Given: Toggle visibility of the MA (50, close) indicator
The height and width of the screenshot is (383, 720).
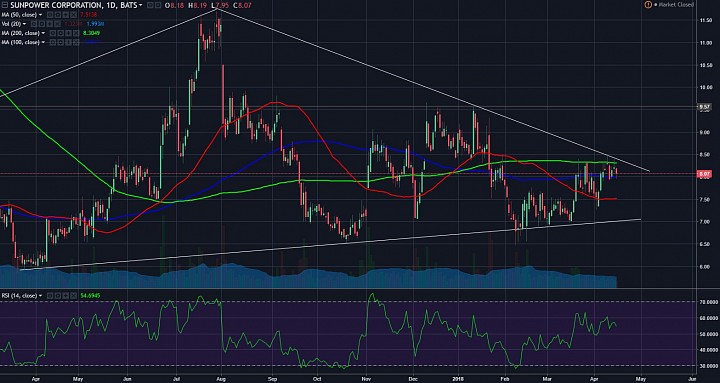Looking at the screenshot, I should click(50, 15).
